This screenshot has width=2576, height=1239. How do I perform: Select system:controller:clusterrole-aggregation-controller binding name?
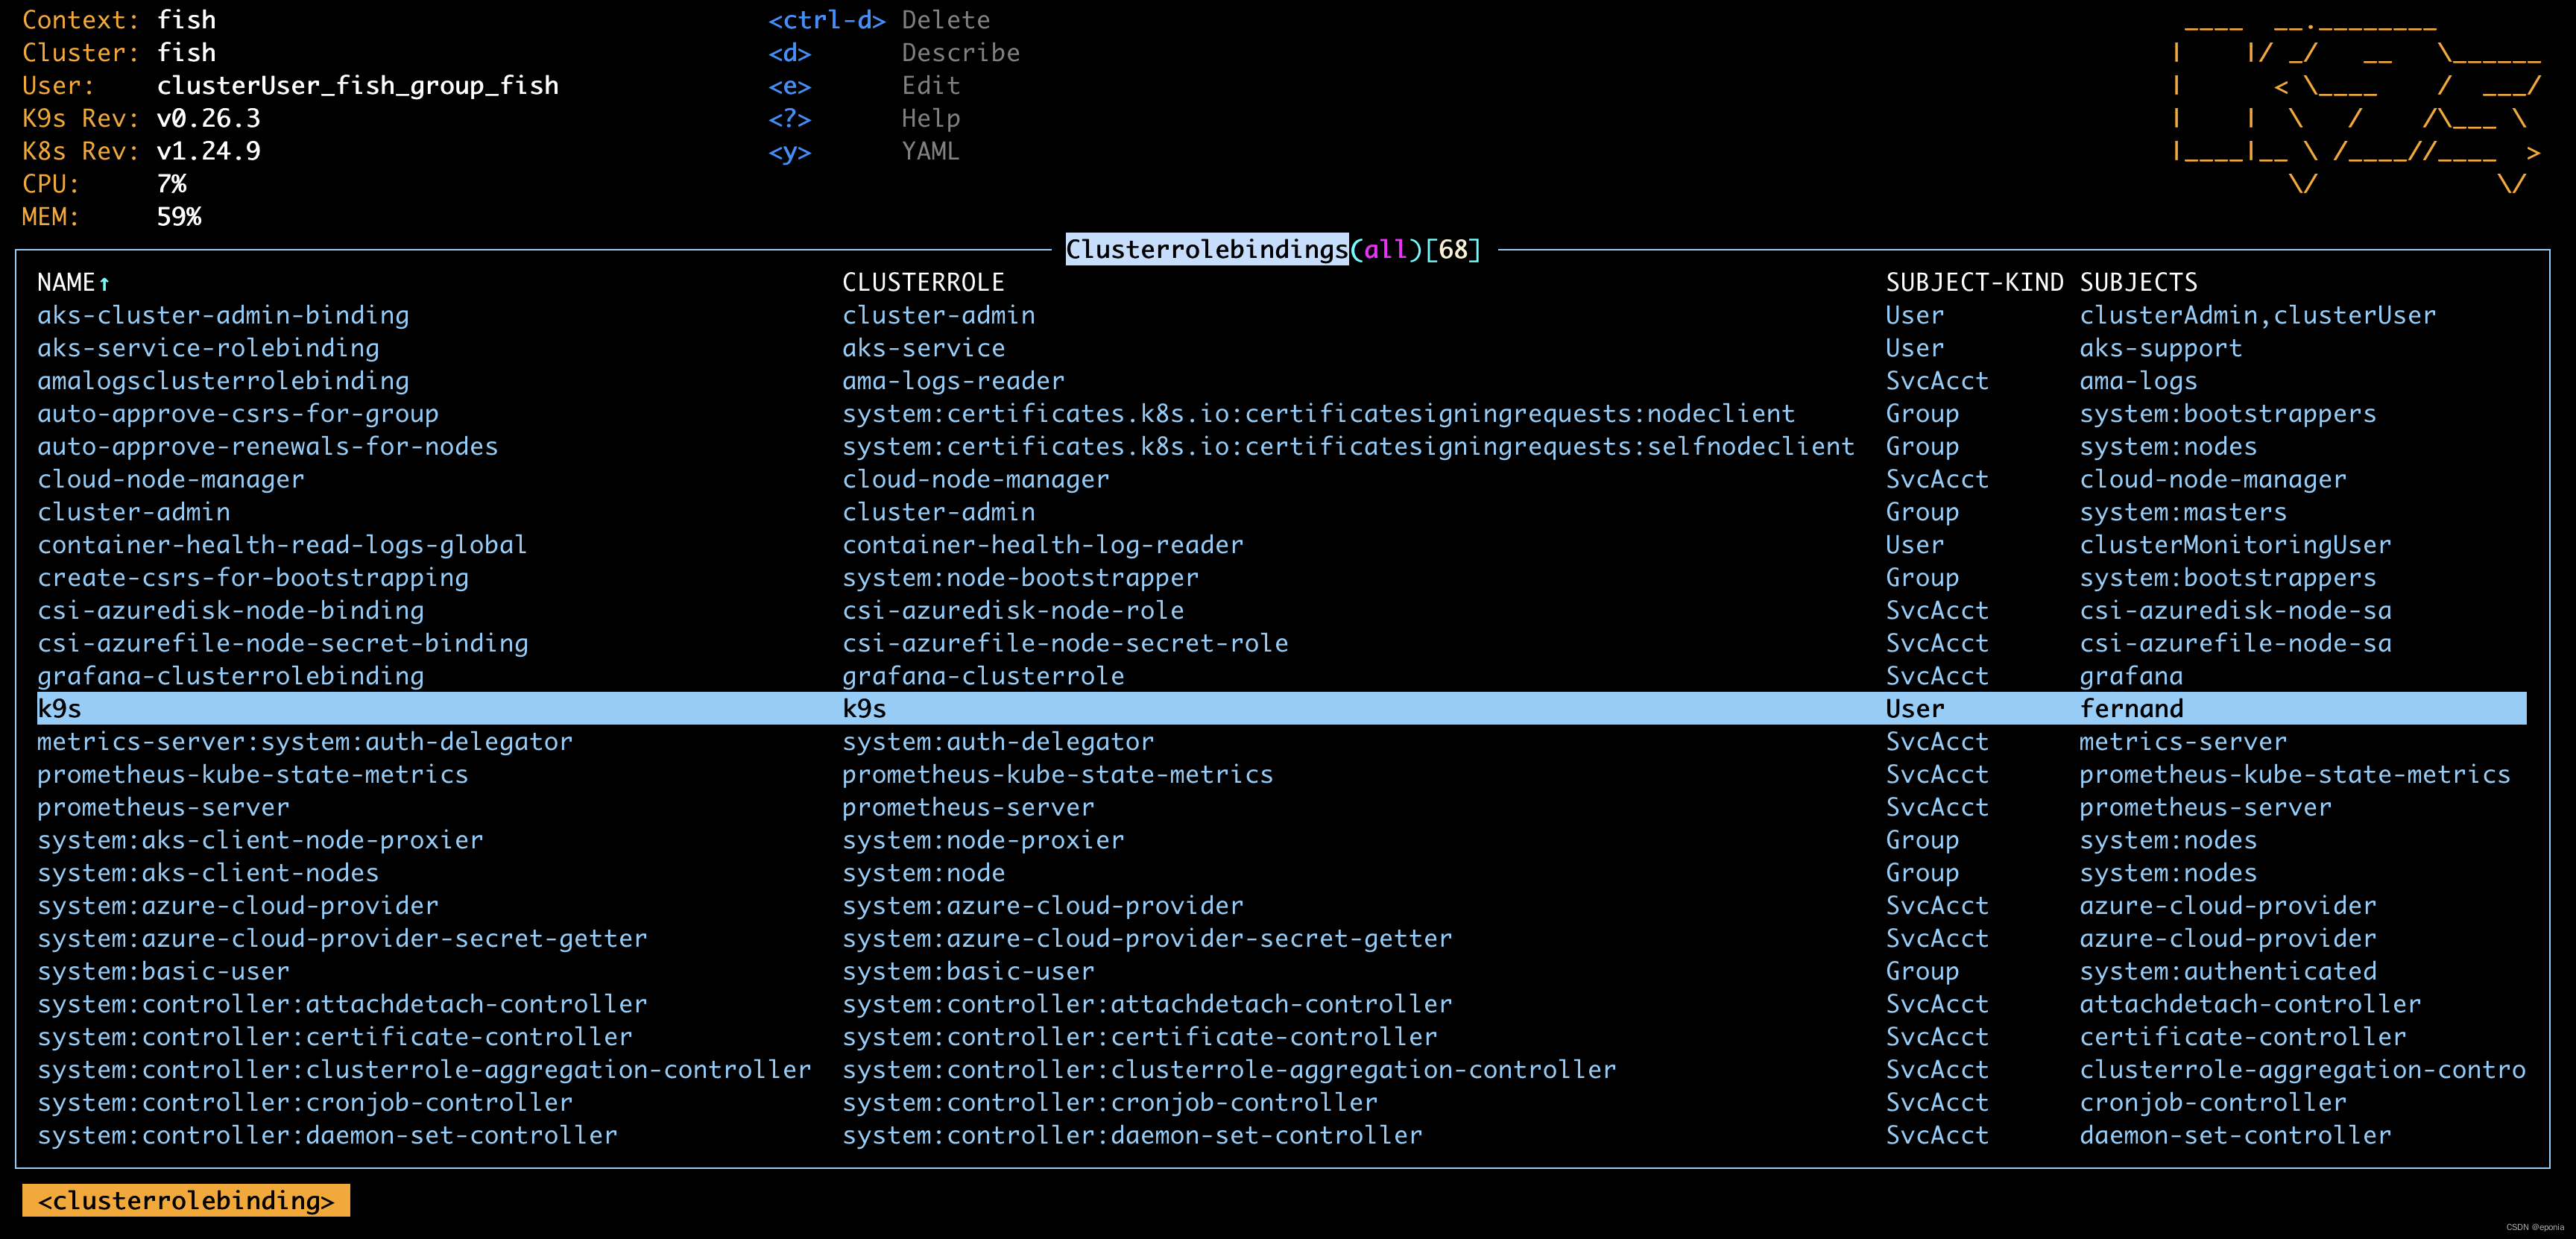point(424,1070)
